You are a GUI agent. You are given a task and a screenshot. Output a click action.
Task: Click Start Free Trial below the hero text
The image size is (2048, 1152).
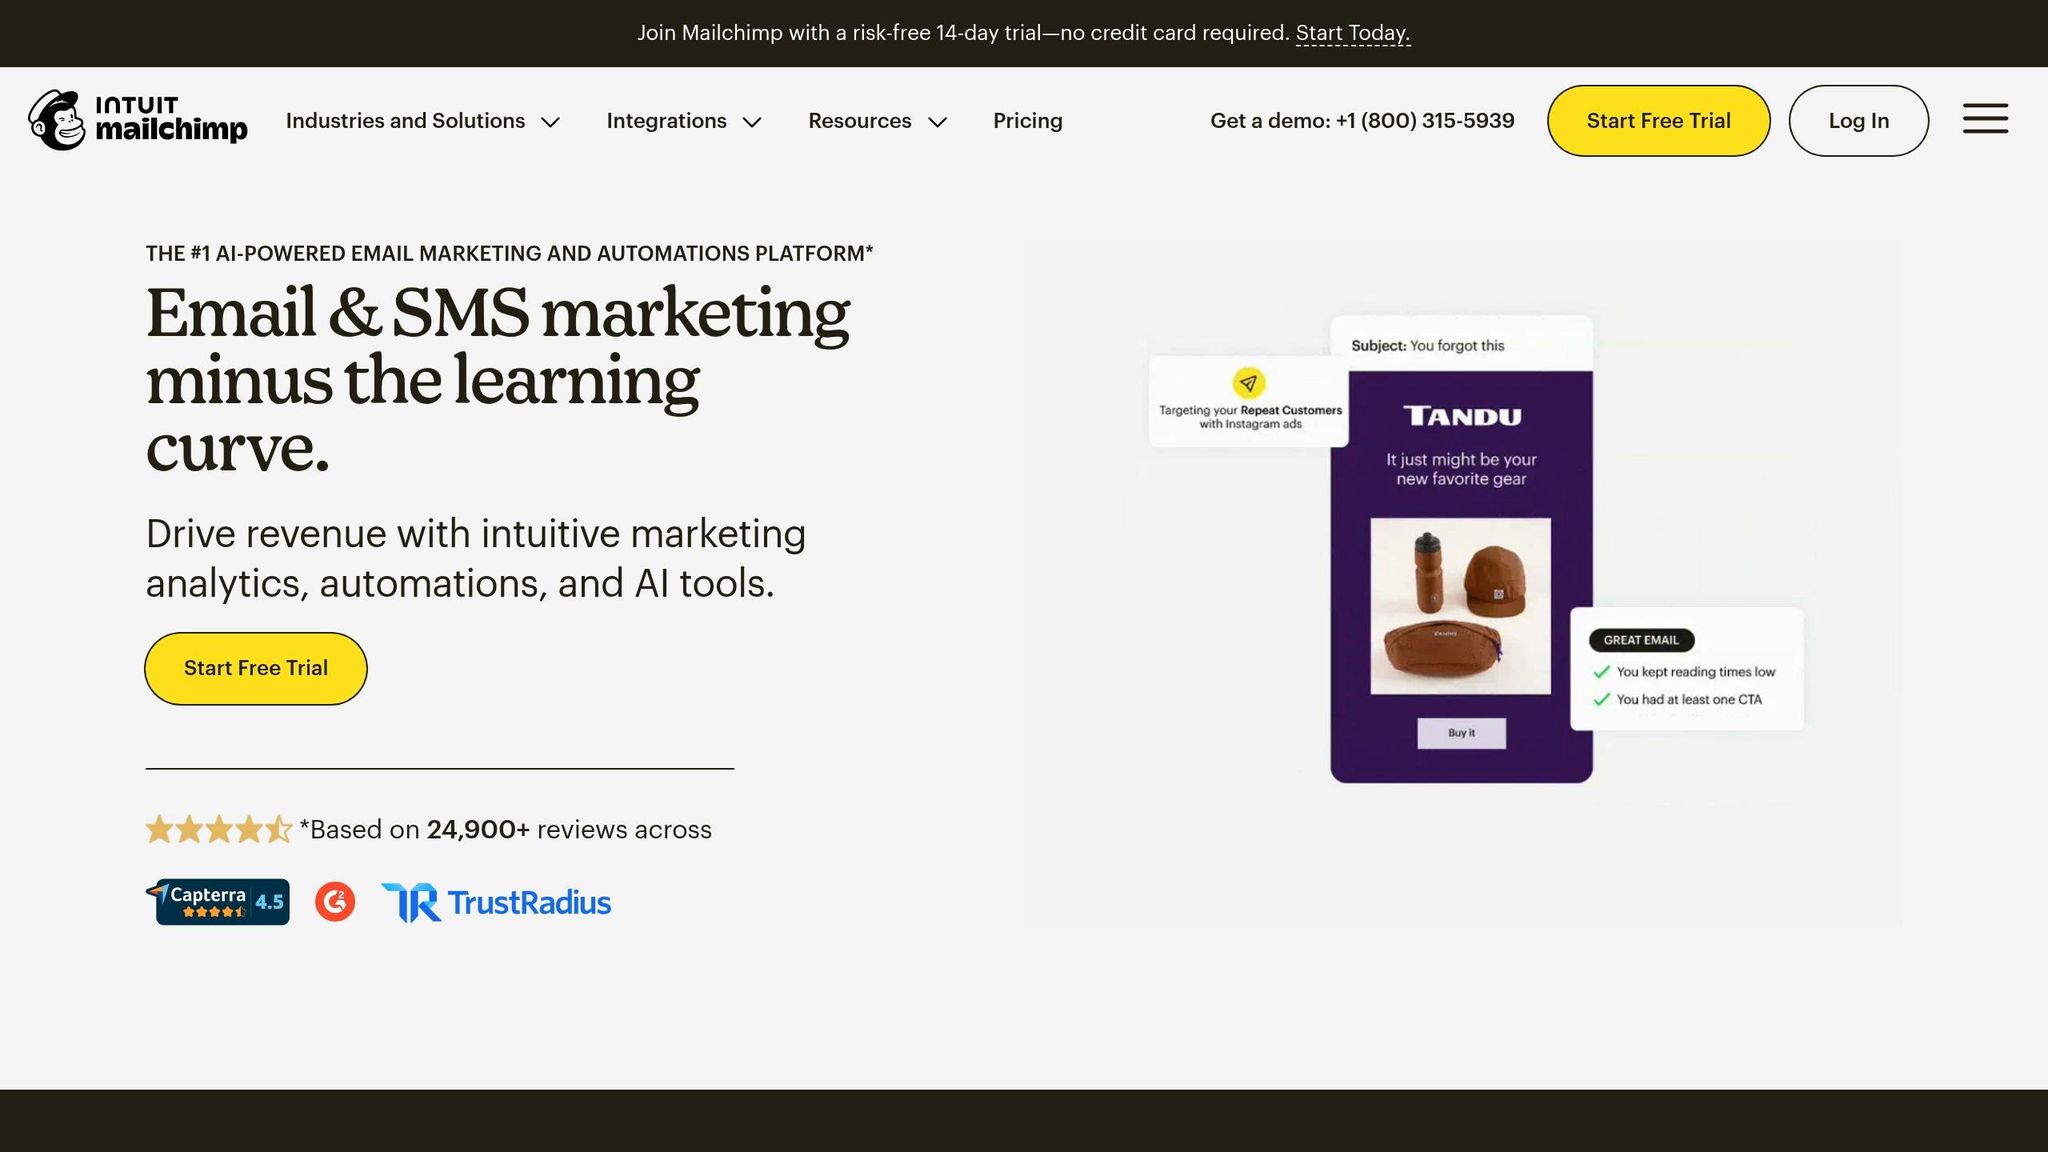pyautogui.click(x=255, y=668)
